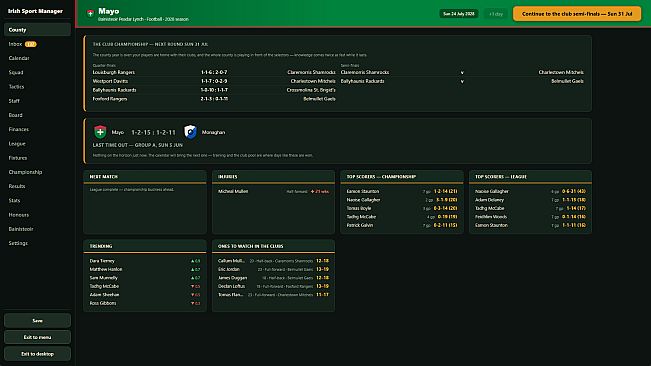Click Charlestown Mitchels in the semi-finals list

tap(561, 72)
